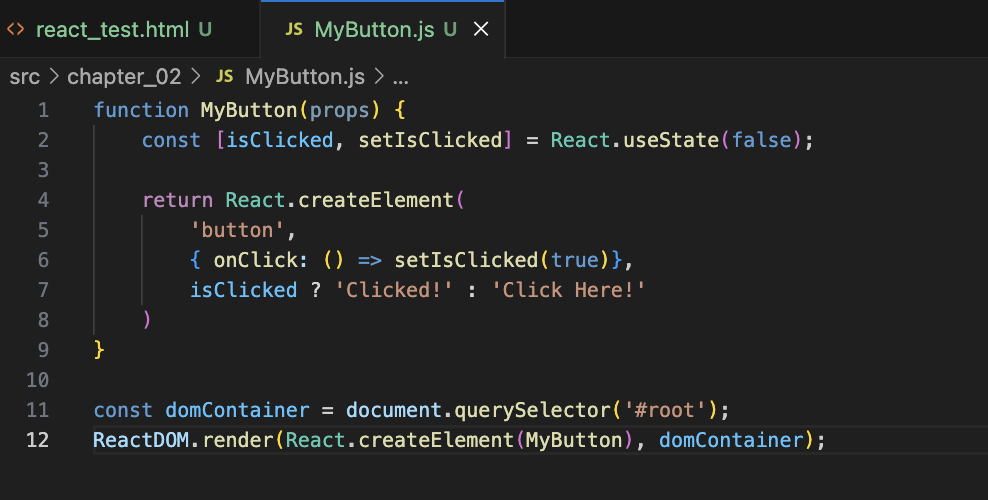Click the 'true' literal on line 6
Image resolution: width=988 pixels, height=500 pixels.
[x=575, y=260]
